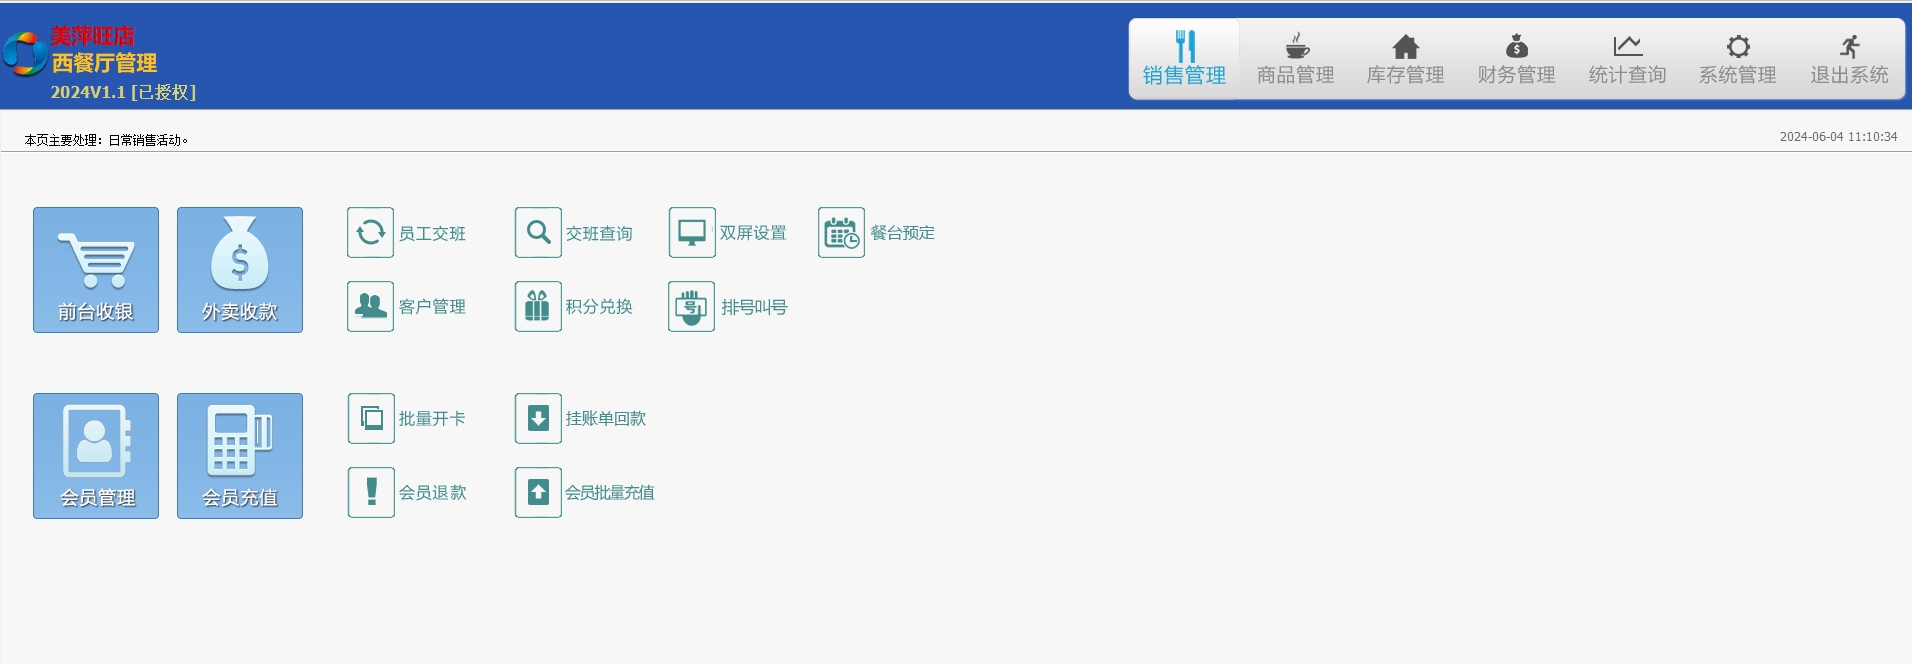The image size is (1912, 664).
Task: Click 退出系统 to exit the system
Action: pyautogui.click(x=1849, y=60)
